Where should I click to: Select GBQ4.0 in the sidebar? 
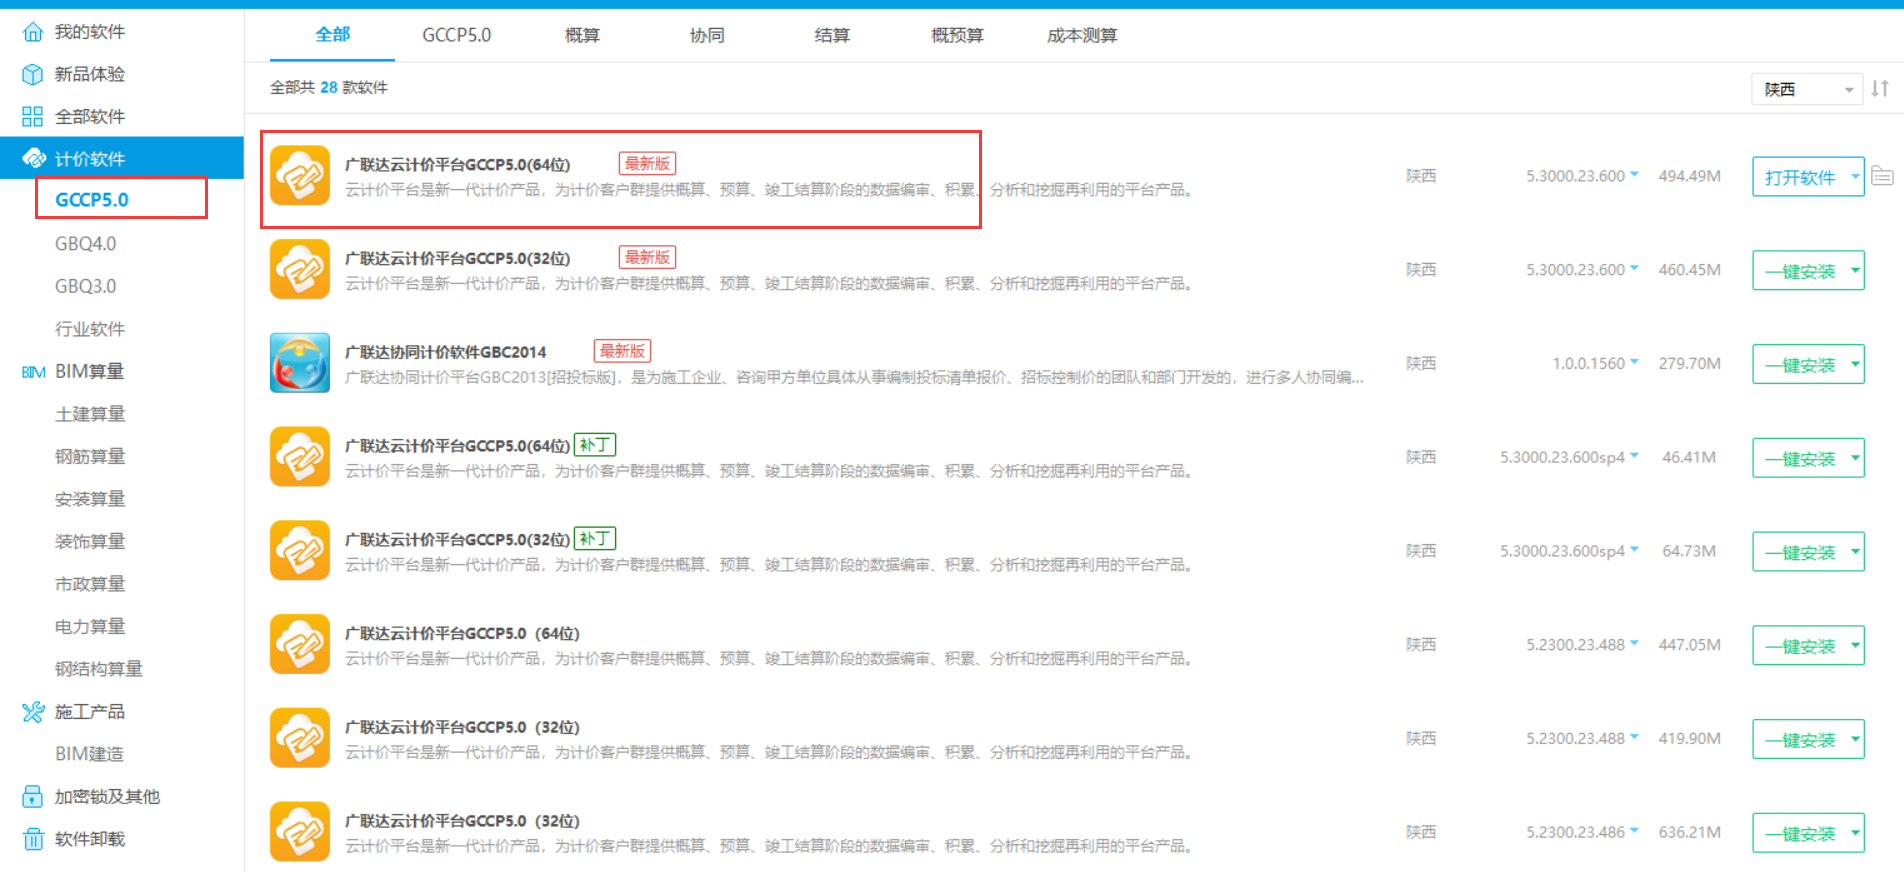click(86, 244)
